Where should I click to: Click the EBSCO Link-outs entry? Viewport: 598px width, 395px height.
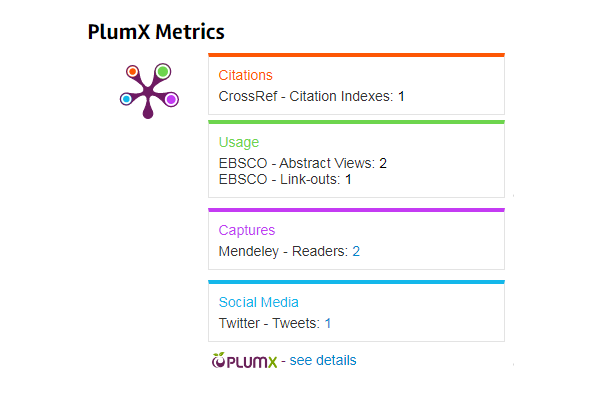coord(285,179)
